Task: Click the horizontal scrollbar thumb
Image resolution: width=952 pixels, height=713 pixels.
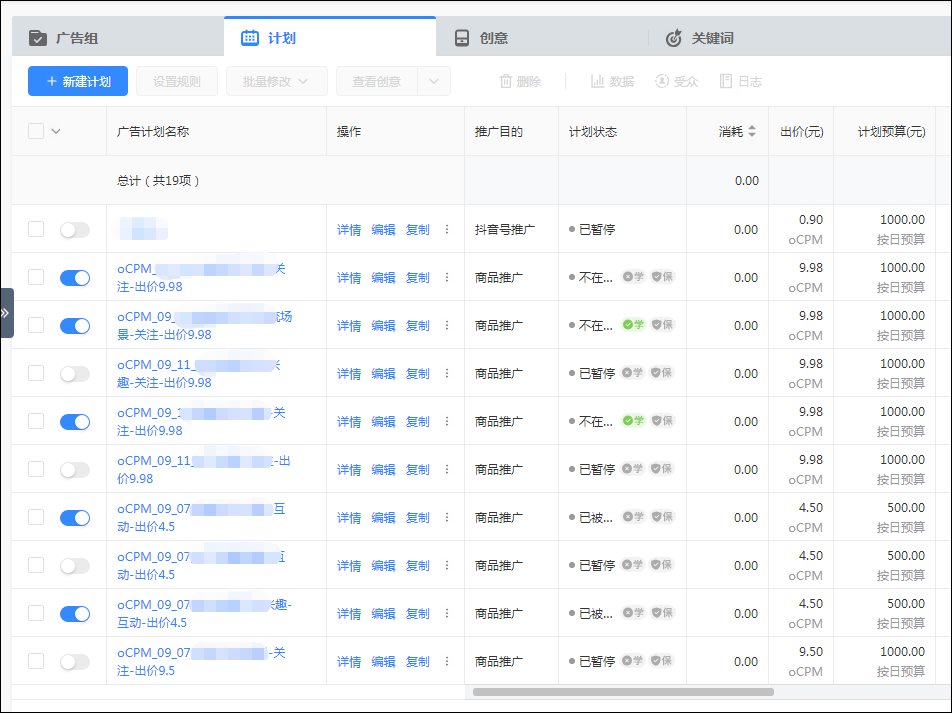Action: click(x=623, y=692)
